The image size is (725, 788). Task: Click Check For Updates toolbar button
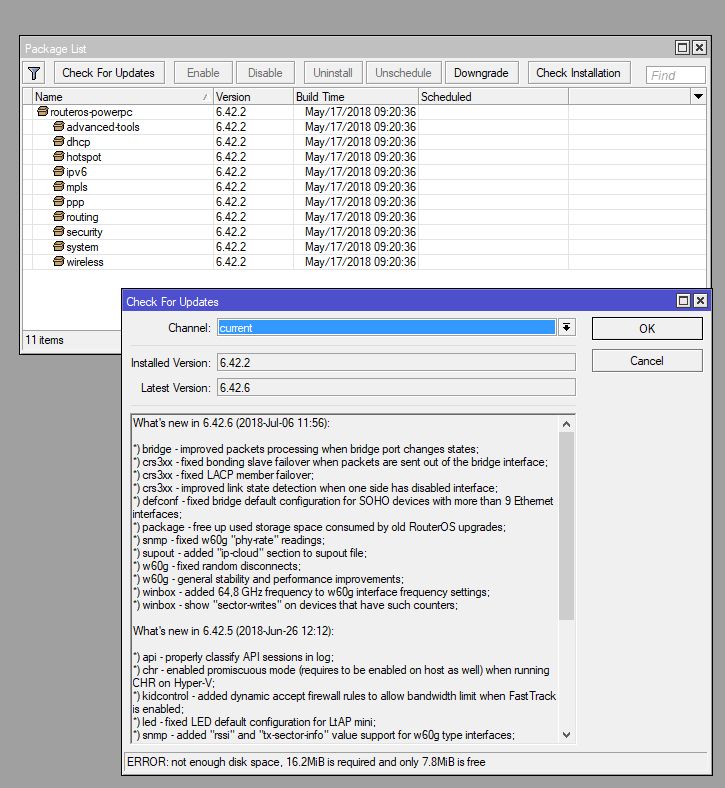tap(109, 73)
